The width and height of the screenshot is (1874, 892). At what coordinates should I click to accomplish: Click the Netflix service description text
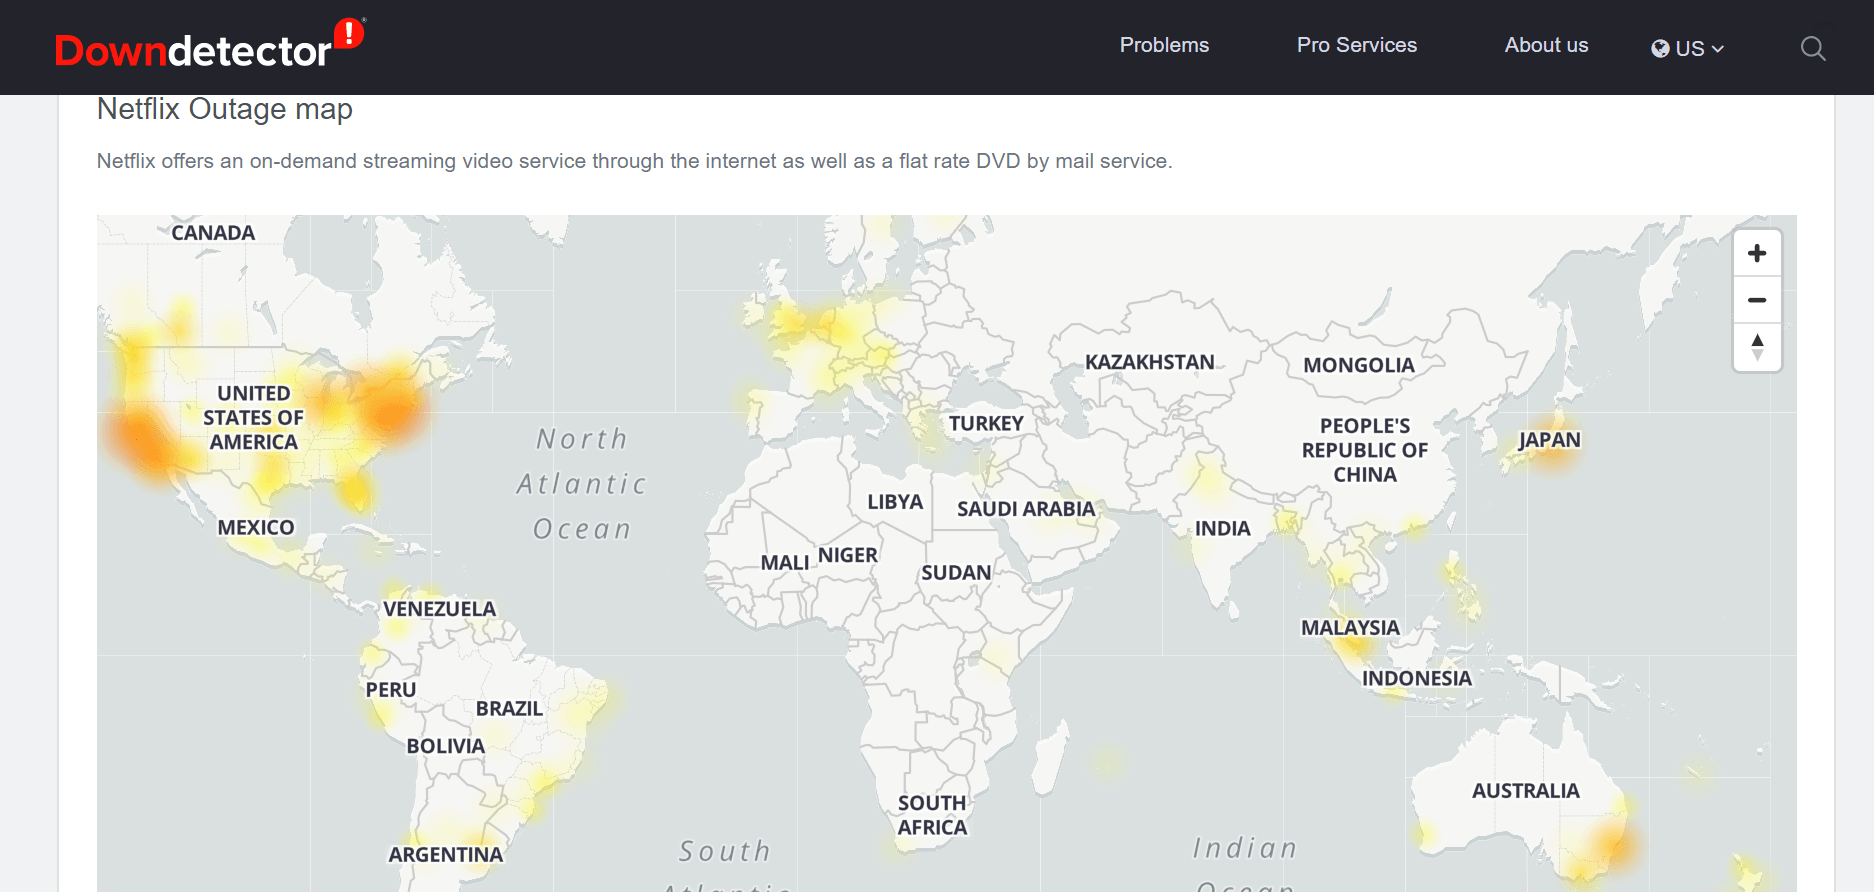tap(634, 161)
